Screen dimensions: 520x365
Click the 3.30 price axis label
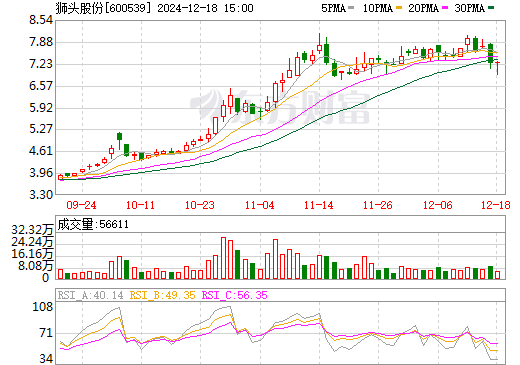pyautogui.click(x=41, y=194)
